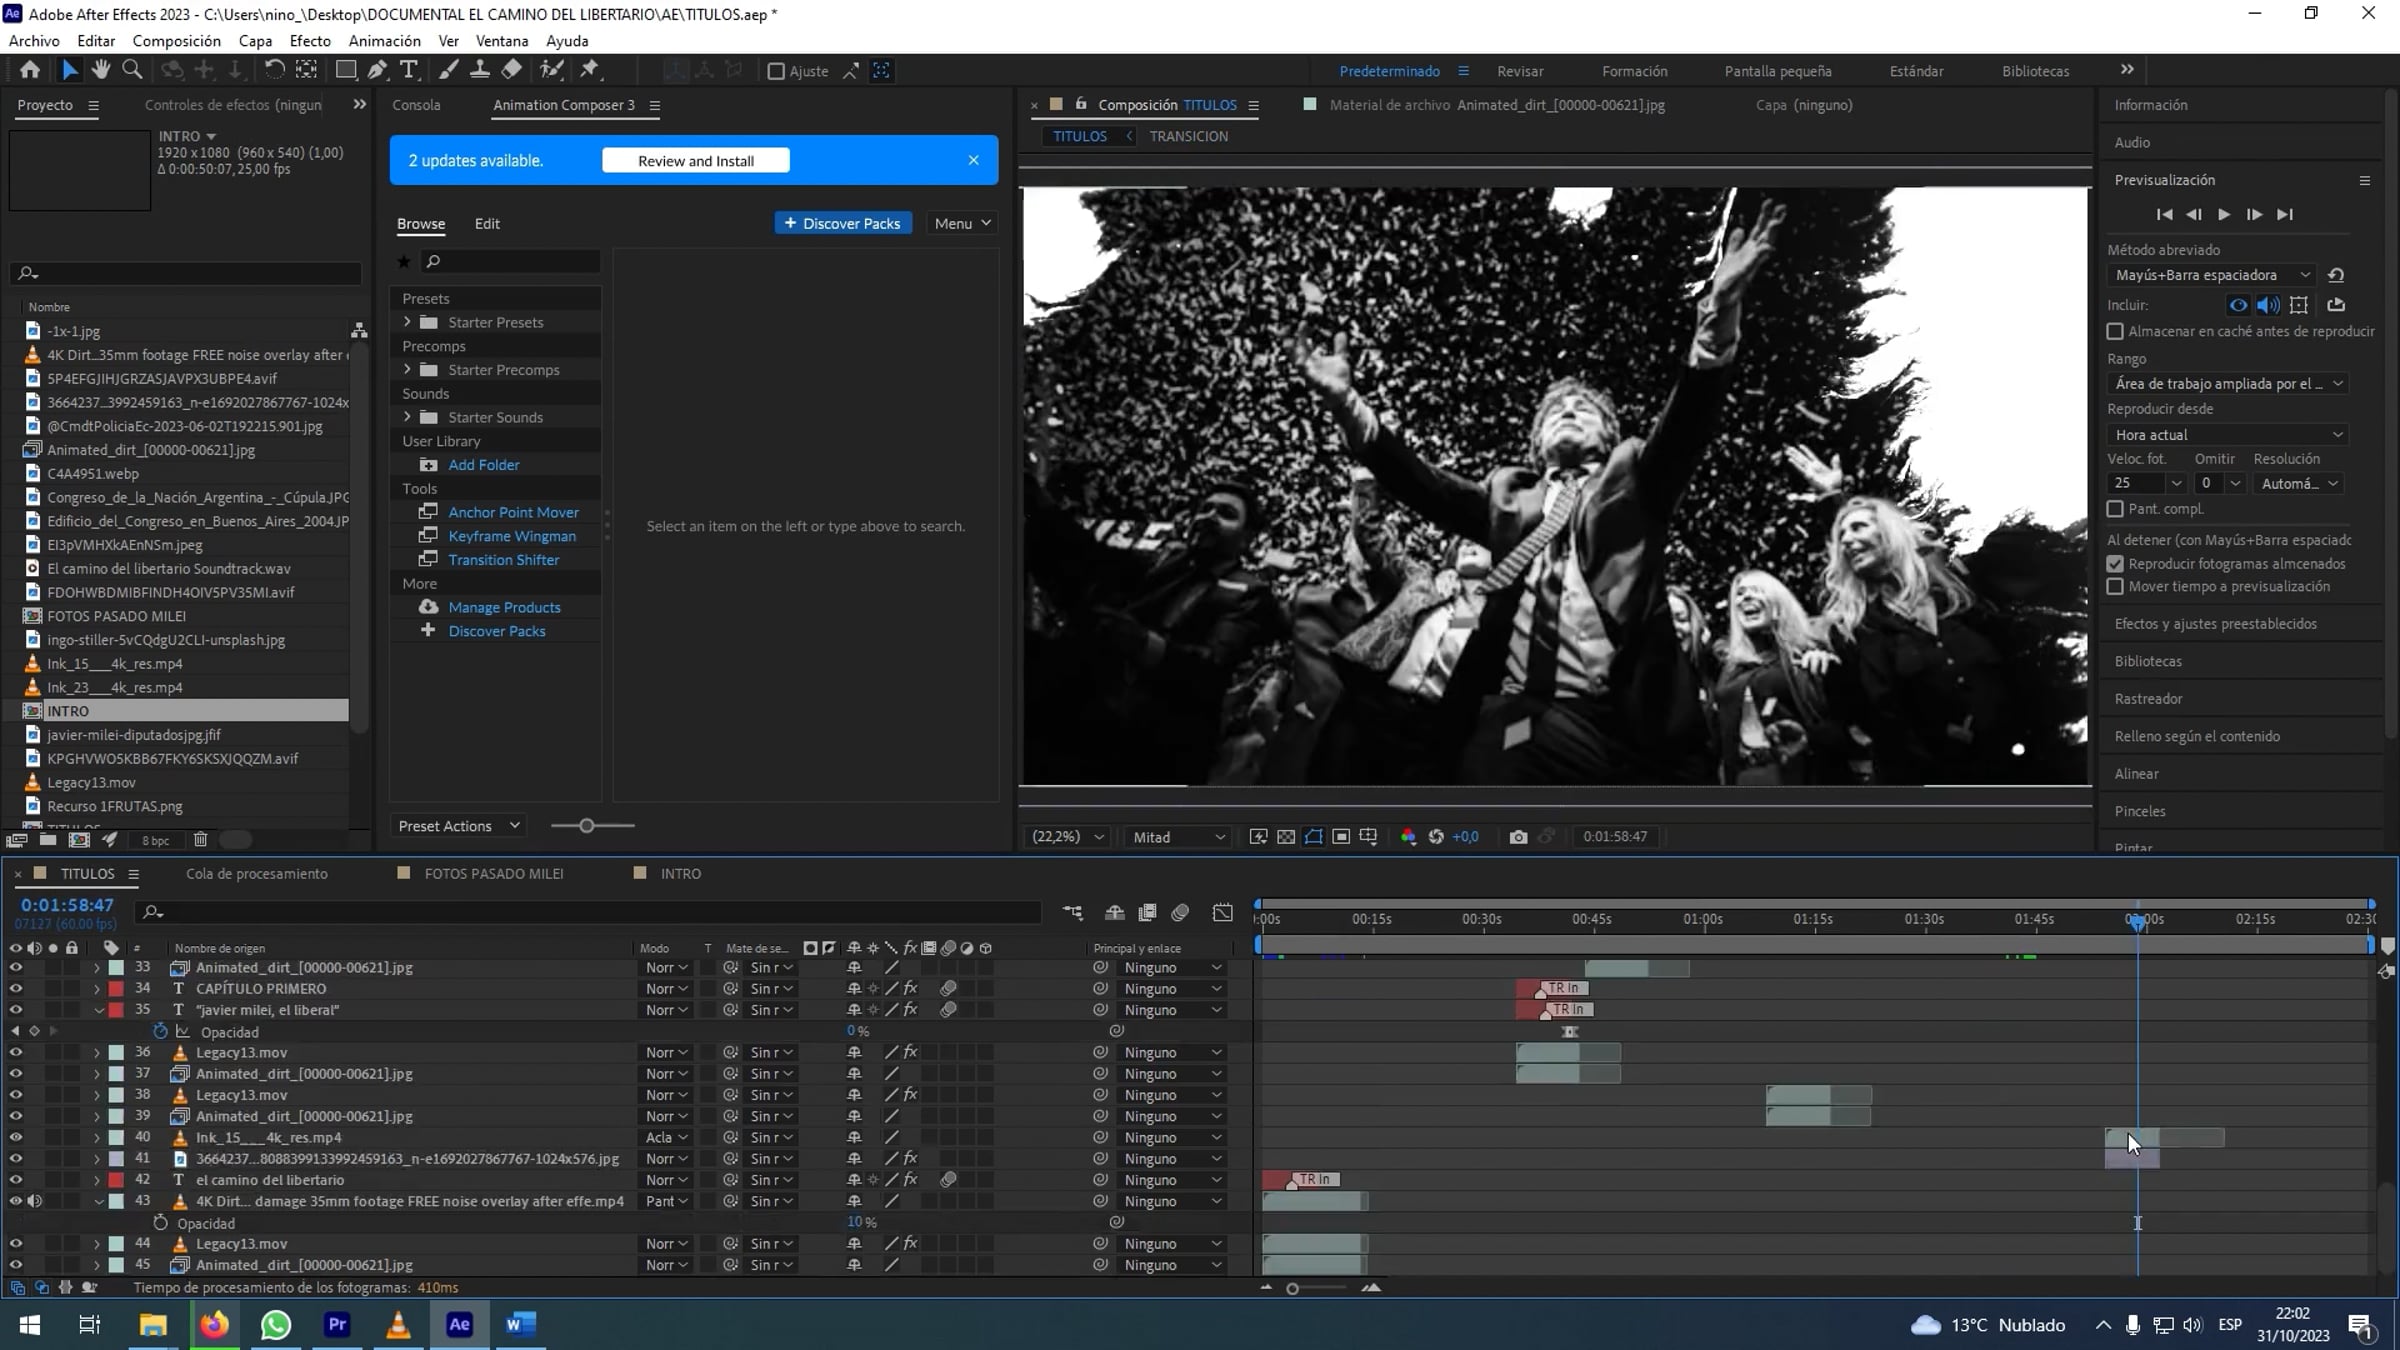
Task: Select the Puppet Pin tool
Action: point(590,70)
